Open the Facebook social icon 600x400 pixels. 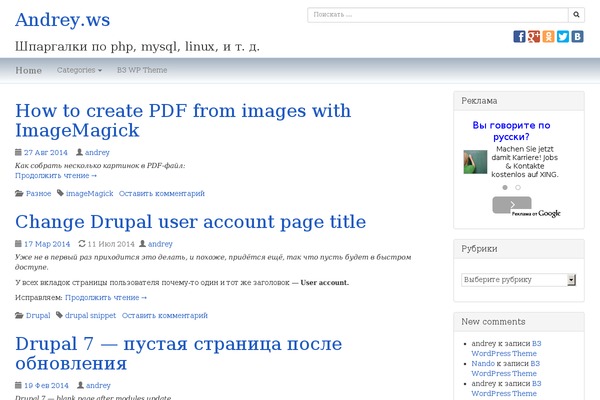pyautogui.click(x=519, y=37)
